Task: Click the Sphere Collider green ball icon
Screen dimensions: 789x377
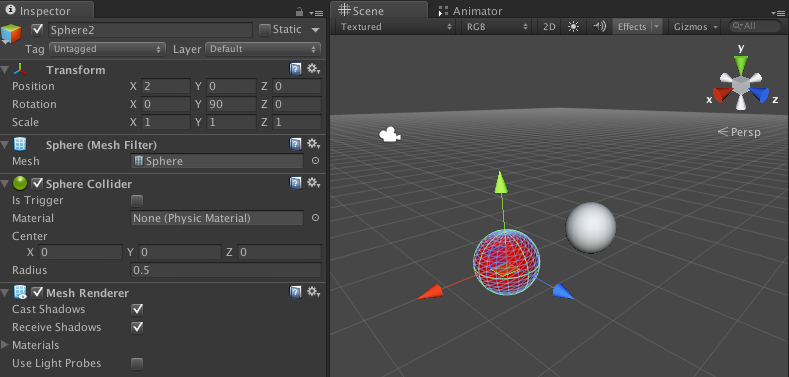Action: pos(20,183)
